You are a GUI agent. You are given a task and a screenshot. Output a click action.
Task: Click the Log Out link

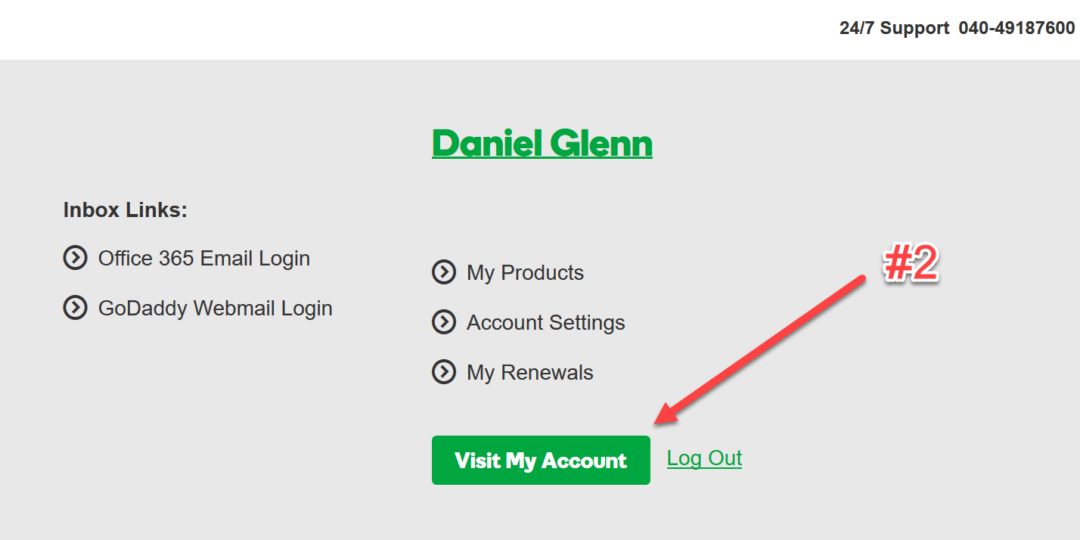point(704,458)
